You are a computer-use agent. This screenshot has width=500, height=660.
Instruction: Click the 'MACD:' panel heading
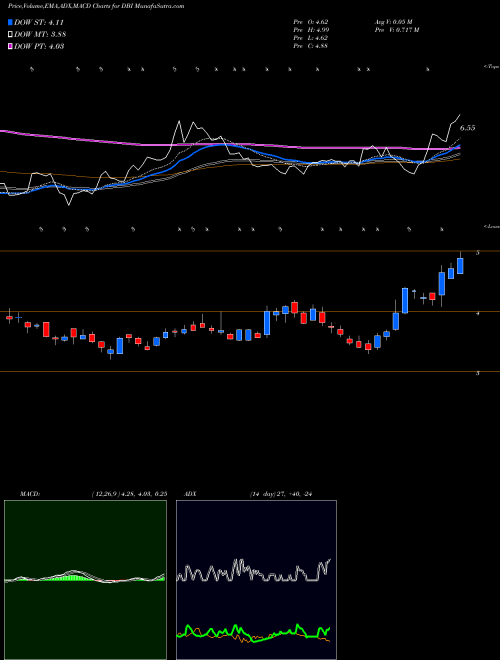click(29, 494)
